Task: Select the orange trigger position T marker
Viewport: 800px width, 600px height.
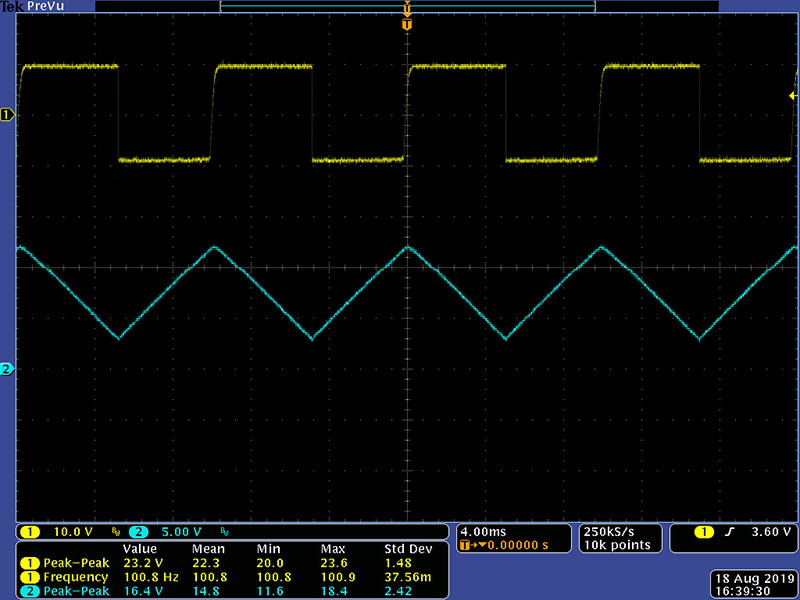Action: click(x=407, y=24)
